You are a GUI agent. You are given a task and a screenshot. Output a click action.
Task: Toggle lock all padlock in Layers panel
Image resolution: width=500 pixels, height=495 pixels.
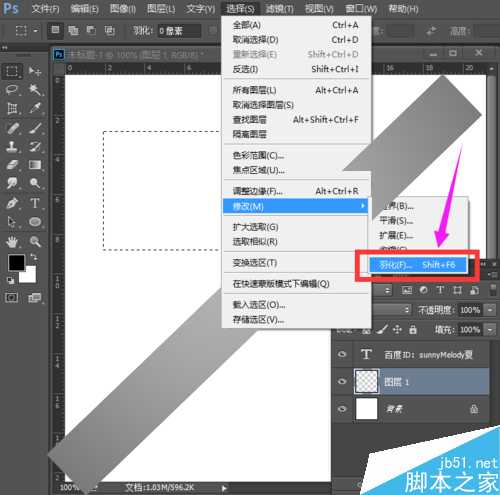[x=413, y=330]
